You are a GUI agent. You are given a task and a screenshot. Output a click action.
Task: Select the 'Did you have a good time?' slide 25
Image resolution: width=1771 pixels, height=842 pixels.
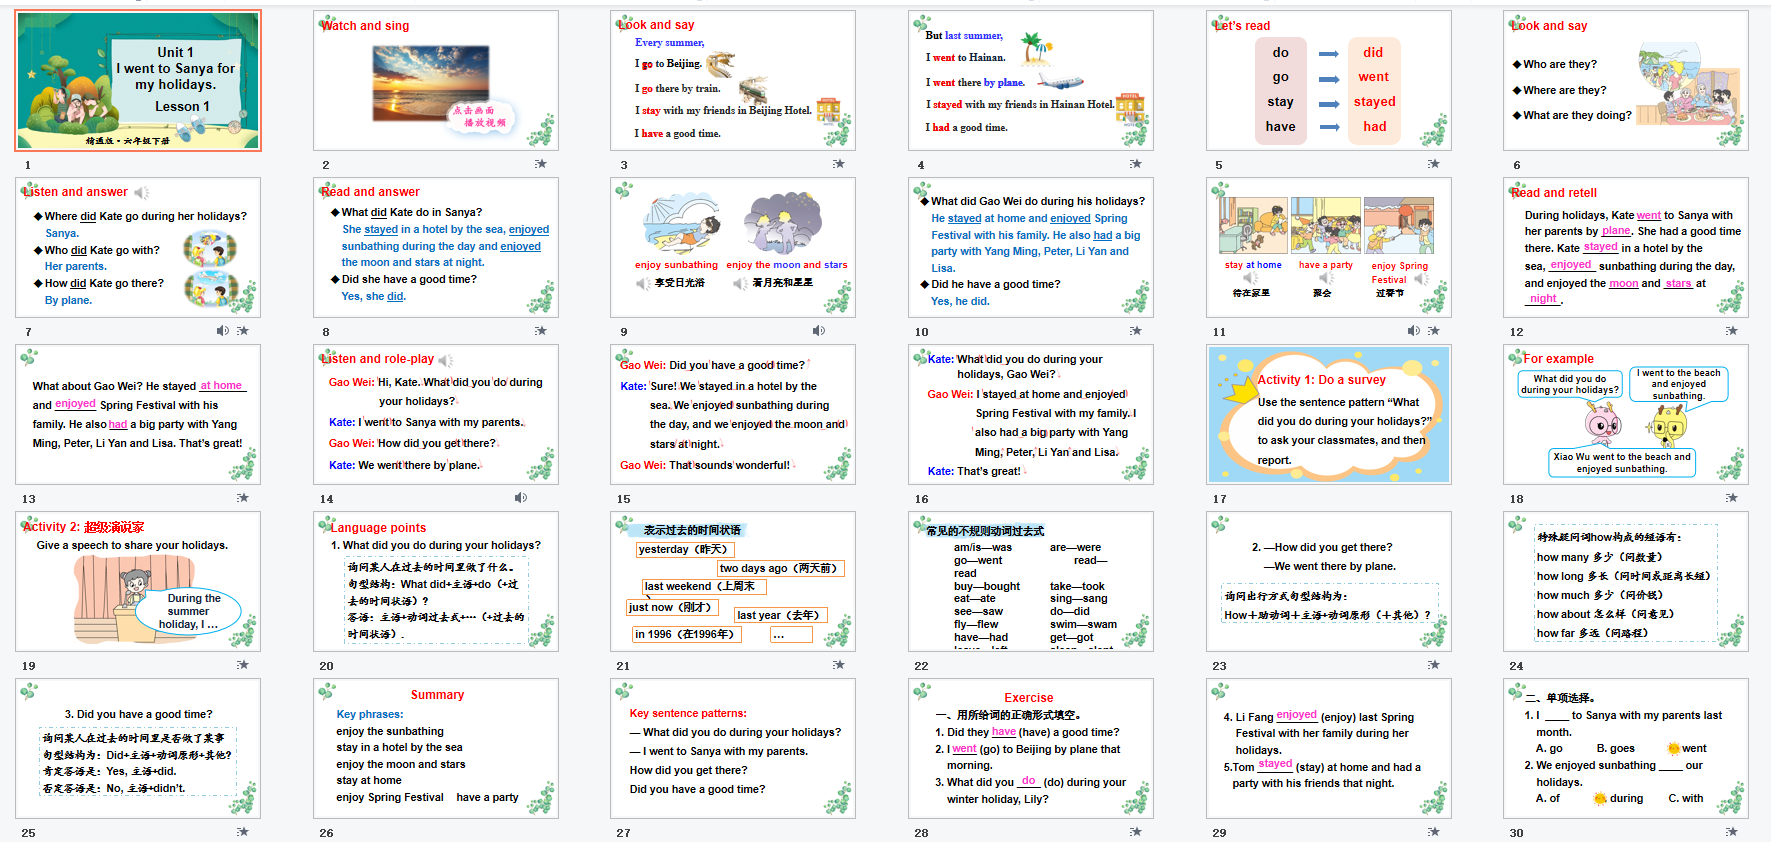pos(138,749)
